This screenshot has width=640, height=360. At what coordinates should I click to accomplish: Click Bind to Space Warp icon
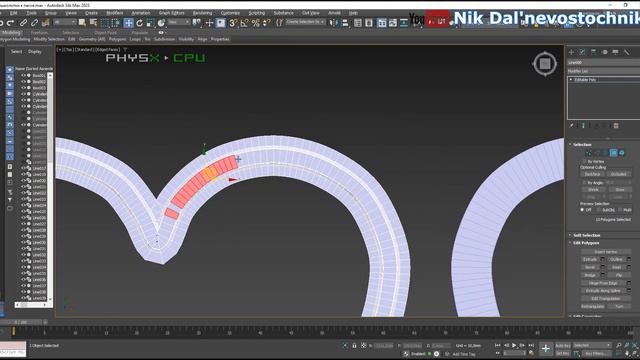(46, 23)
